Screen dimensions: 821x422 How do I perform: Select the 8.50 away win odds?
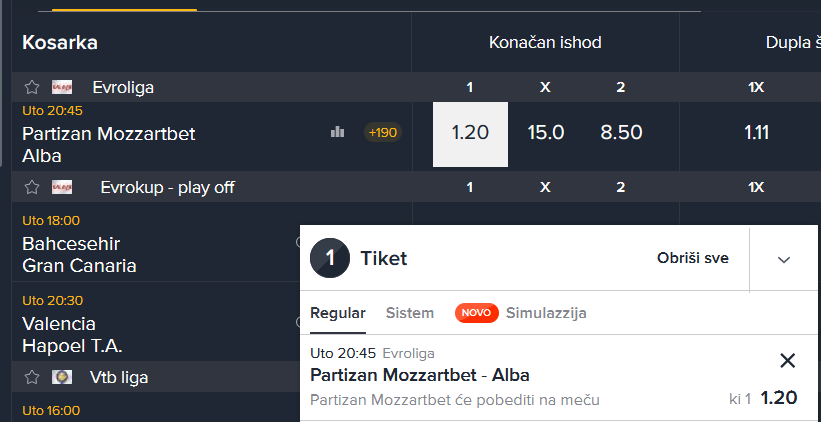coord(621,133)
